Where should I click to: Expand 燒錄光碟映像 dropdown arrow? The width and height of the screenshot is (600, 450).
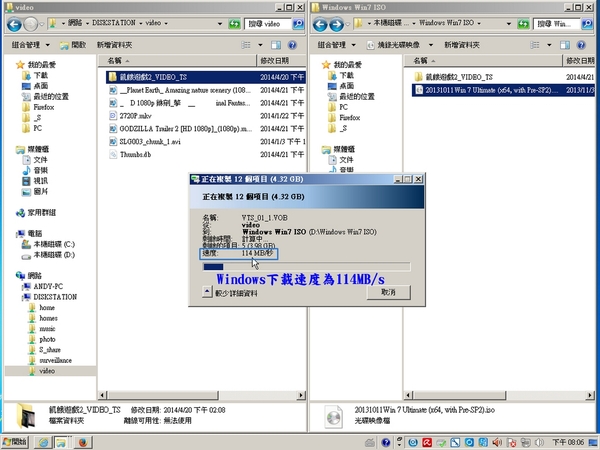coord(430,45)
